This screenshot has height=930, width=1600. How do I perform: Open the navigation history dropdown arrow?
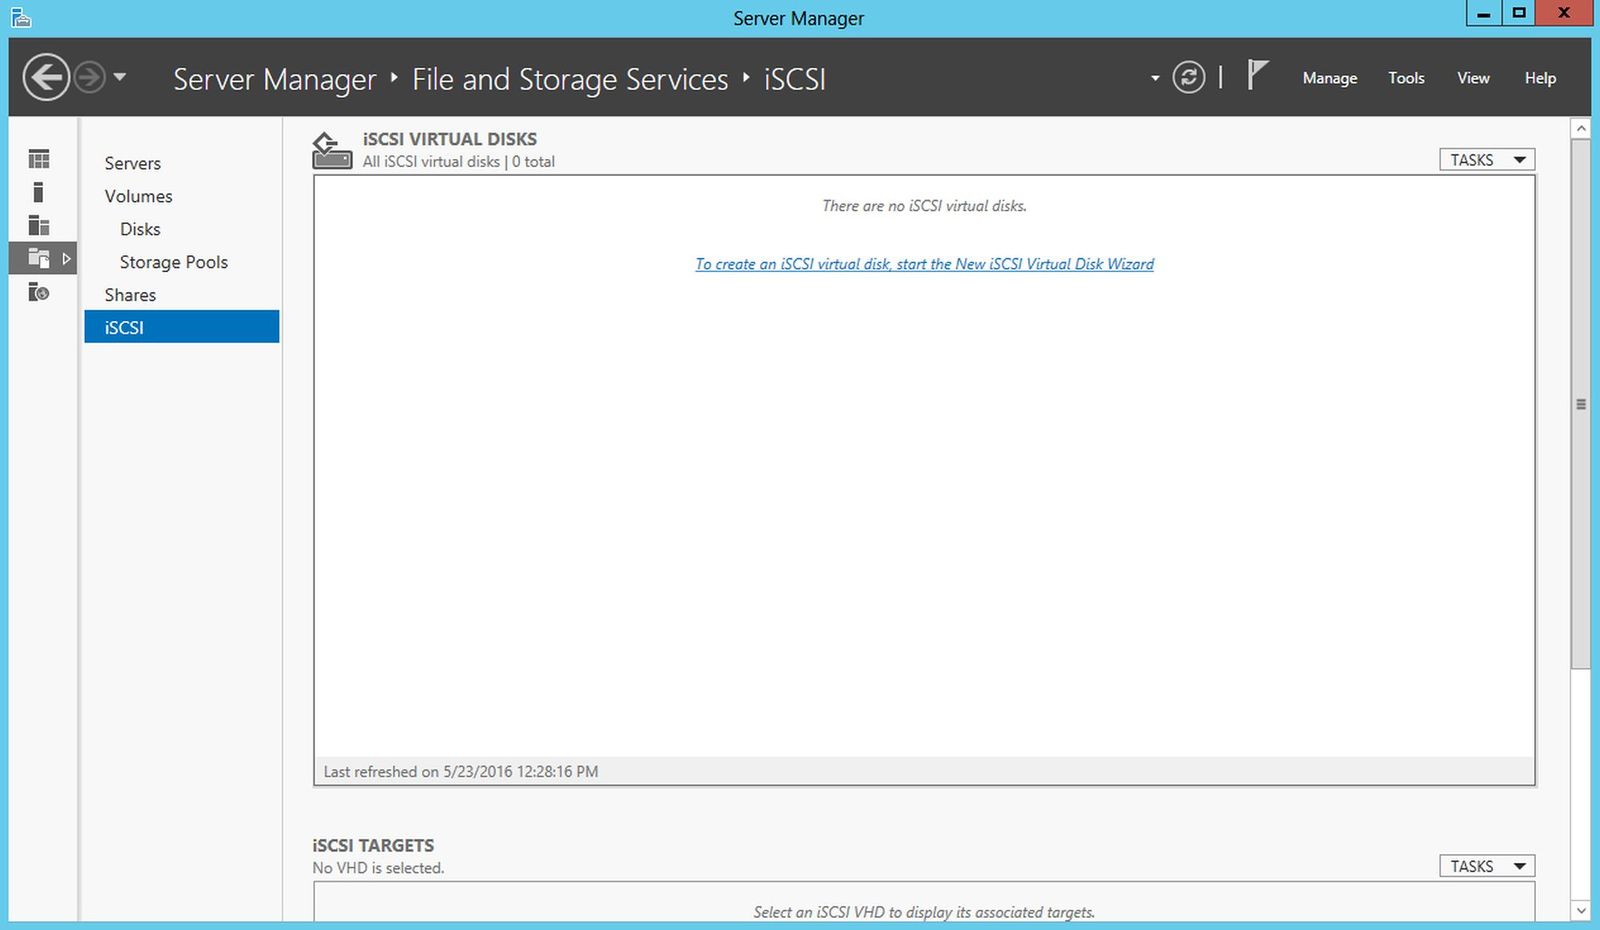pyautogui.click(x=120, y=77)
